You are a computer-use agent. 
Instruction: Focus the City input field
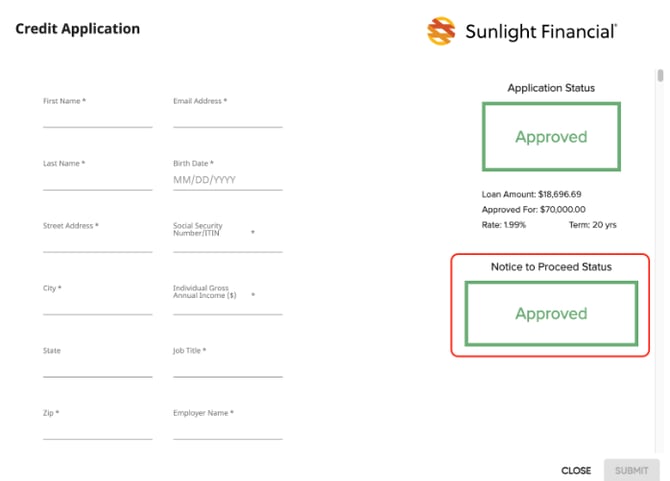click(97, 305)
